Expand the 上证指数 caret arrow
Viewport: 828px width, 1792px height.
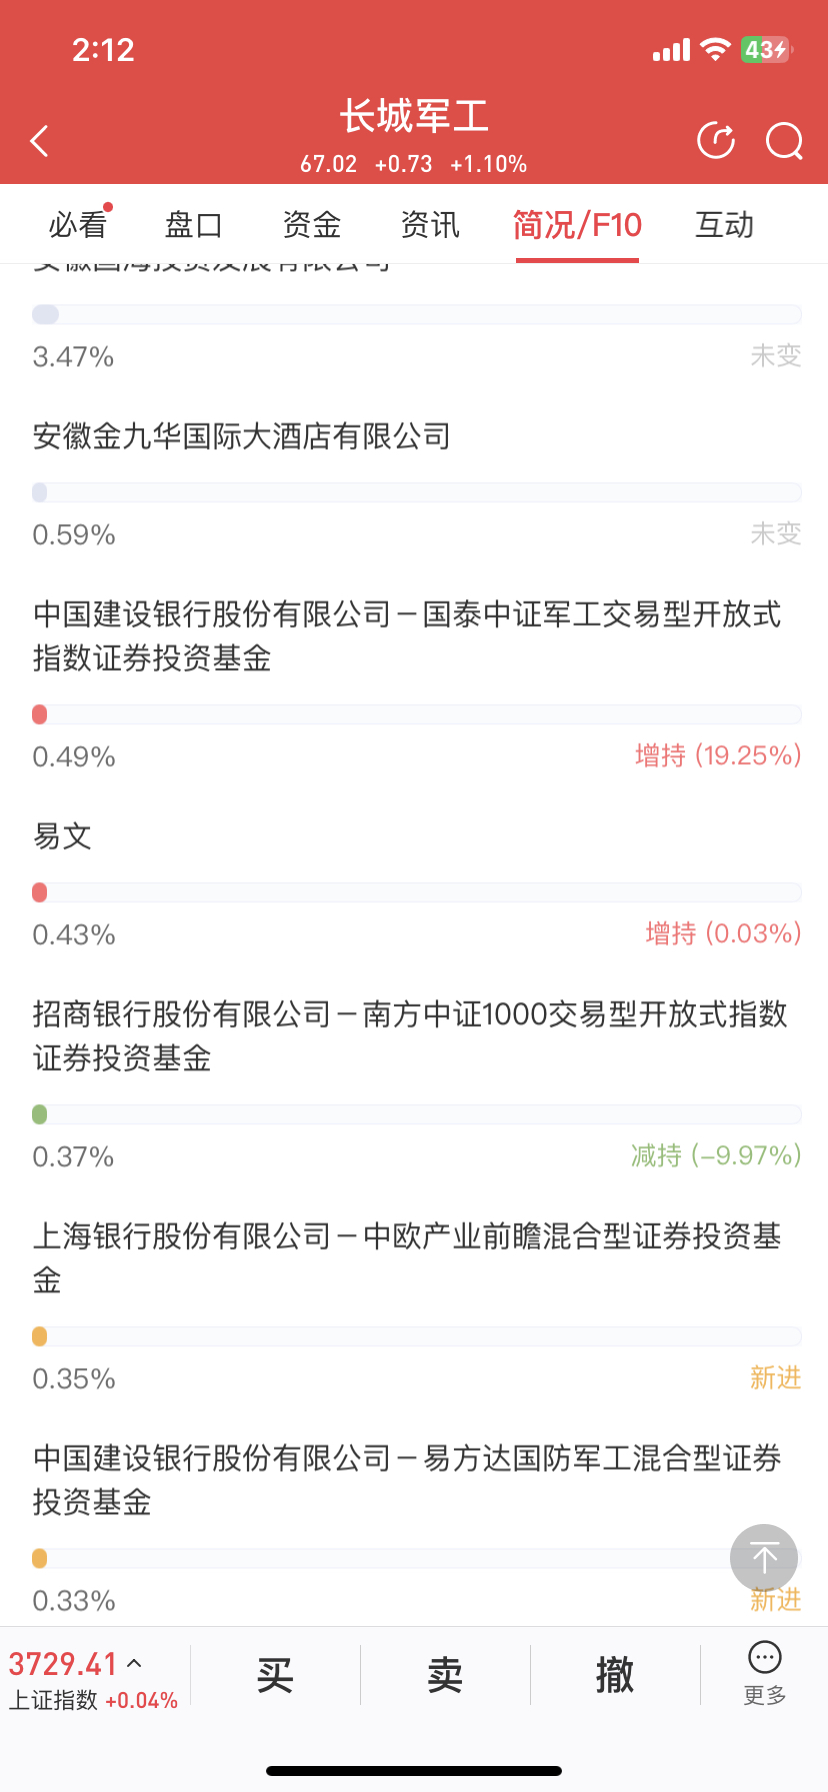[134, 1664]
